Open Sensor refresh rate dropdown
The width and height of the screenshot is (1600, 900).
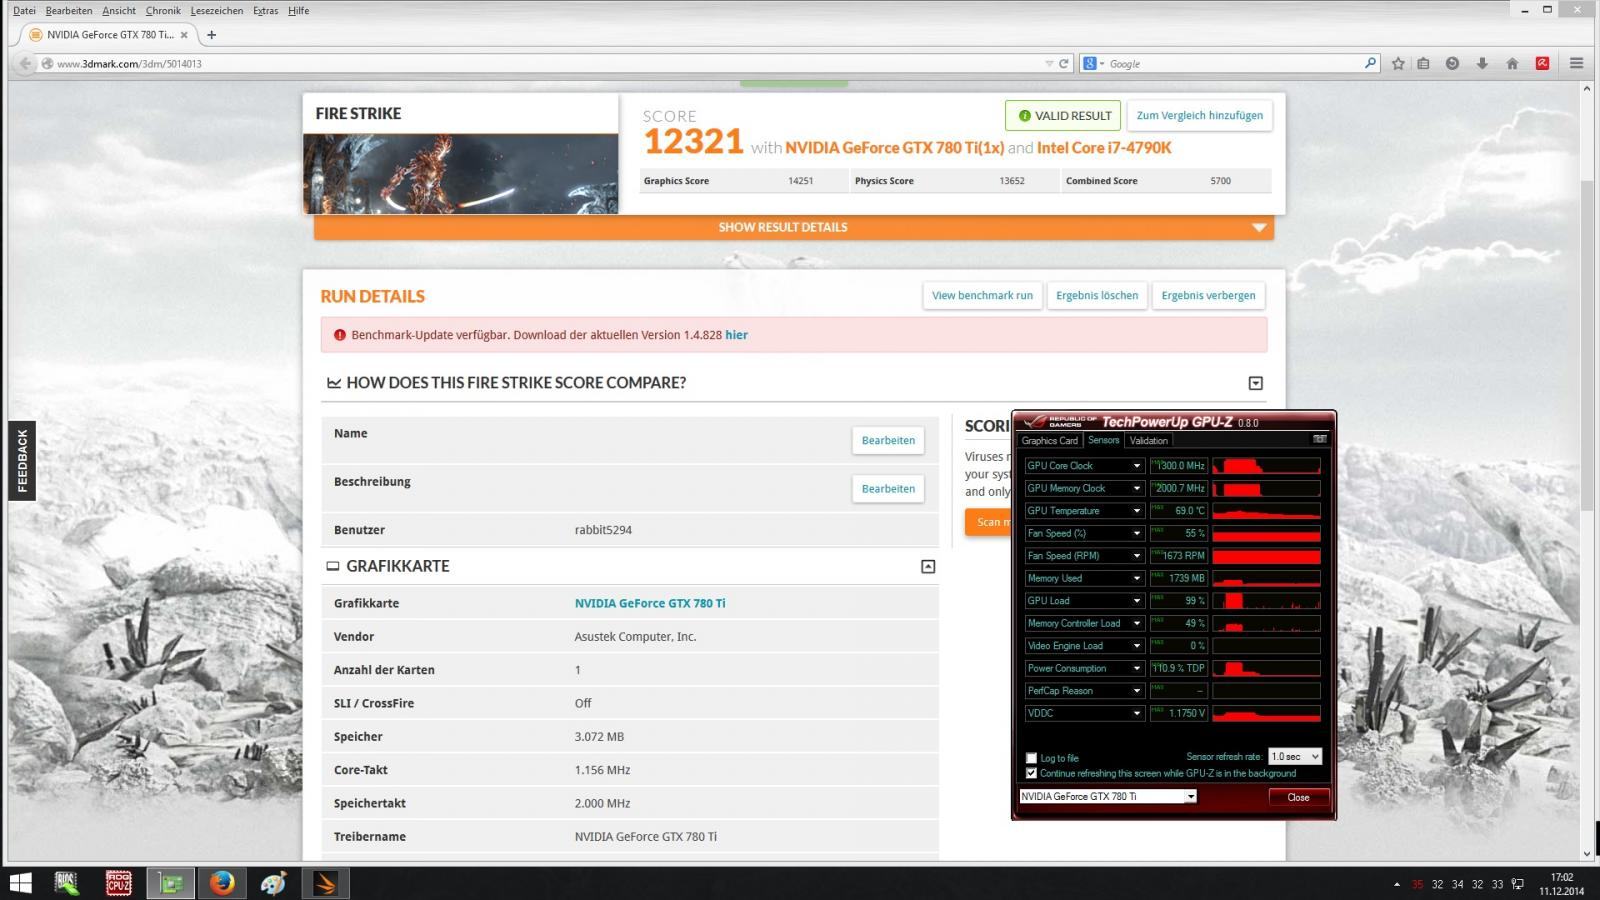tap(1295, 756)
